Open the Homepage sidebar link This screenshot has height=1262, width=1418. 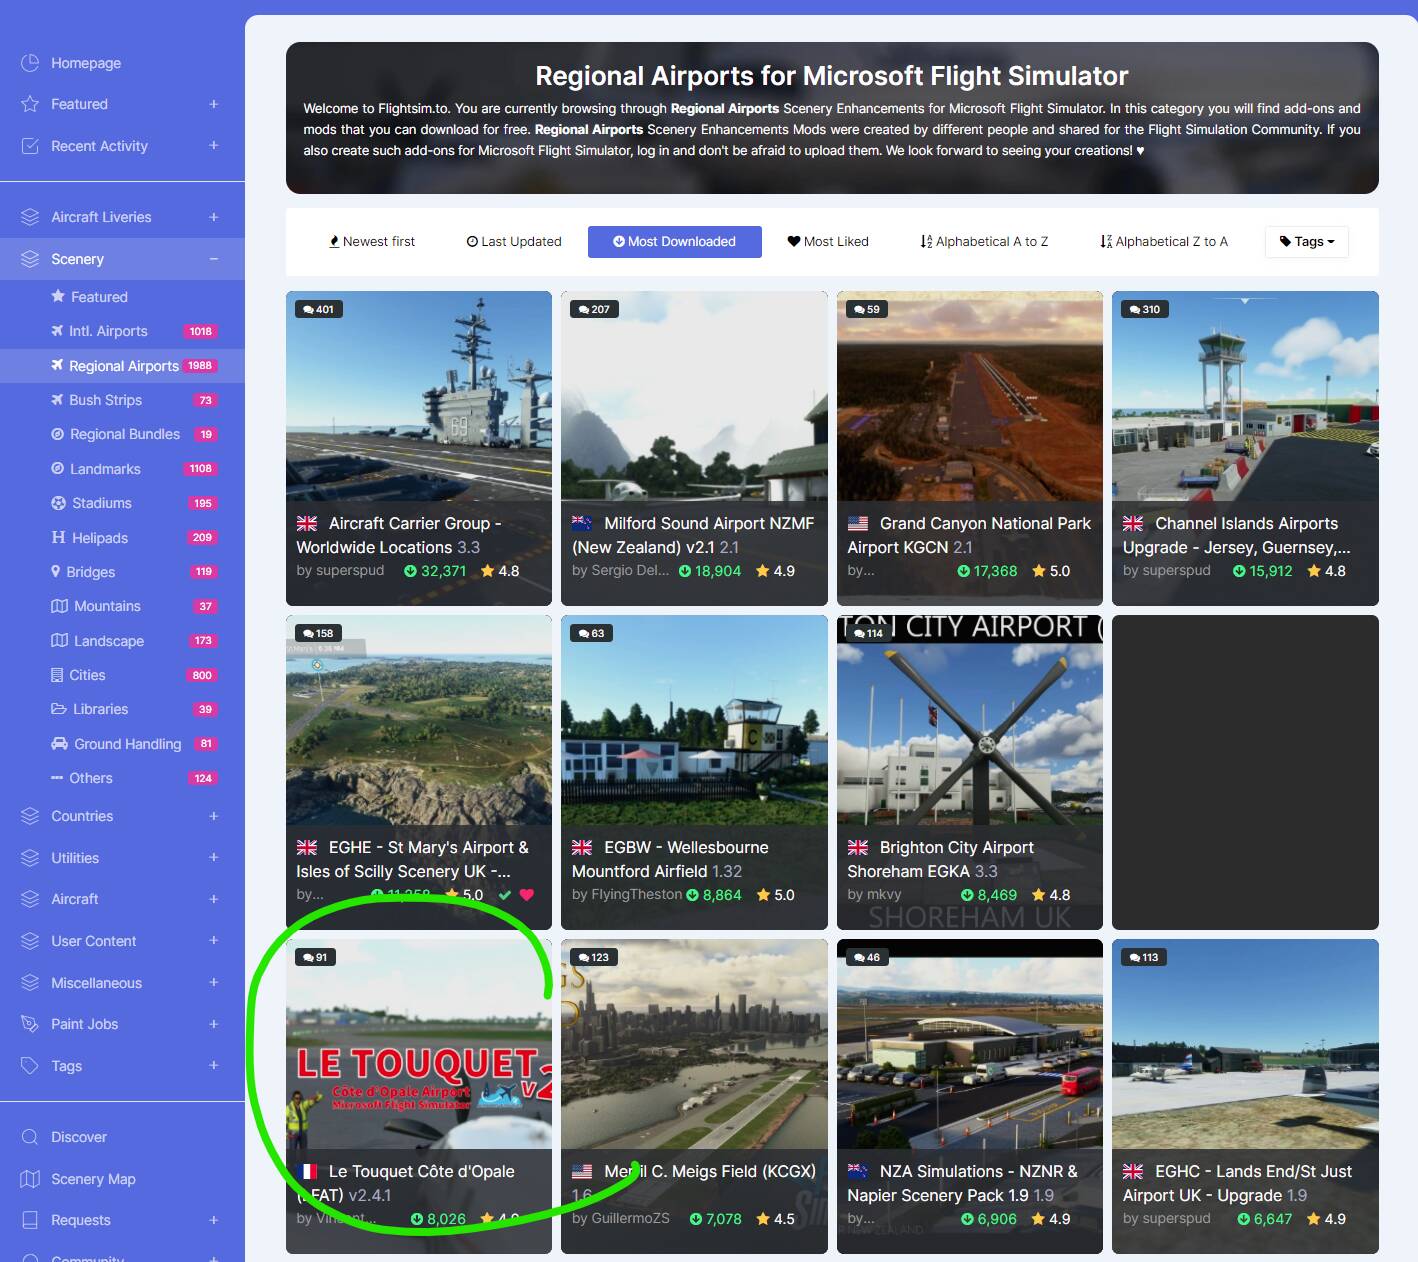click(x=86, y=63)
